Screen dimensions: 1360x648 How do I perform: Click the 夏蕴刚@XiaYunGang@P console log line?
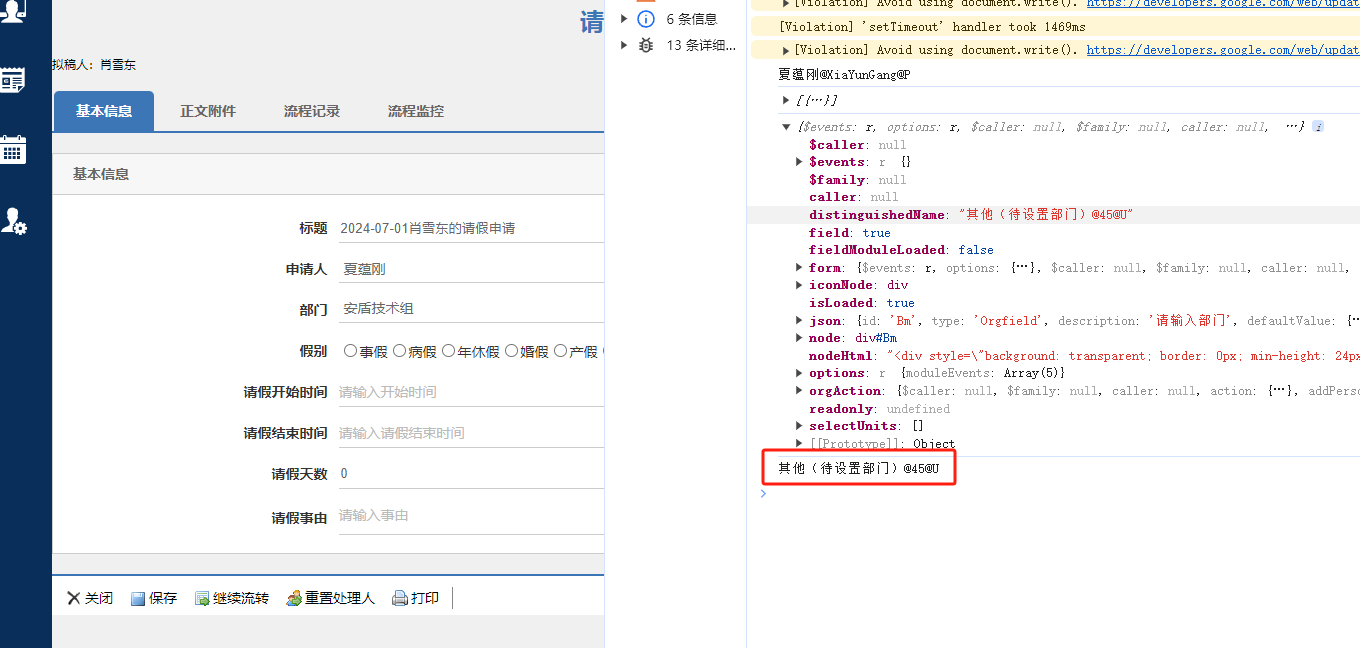[x=844, y=75]
